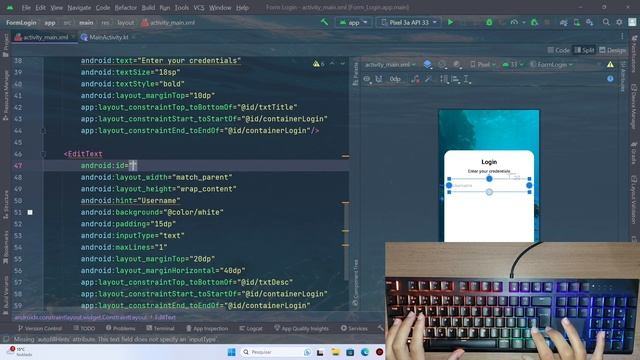The image size is (640, 360).
Task: Click design warning triangle icon
Action: point(610,64)
